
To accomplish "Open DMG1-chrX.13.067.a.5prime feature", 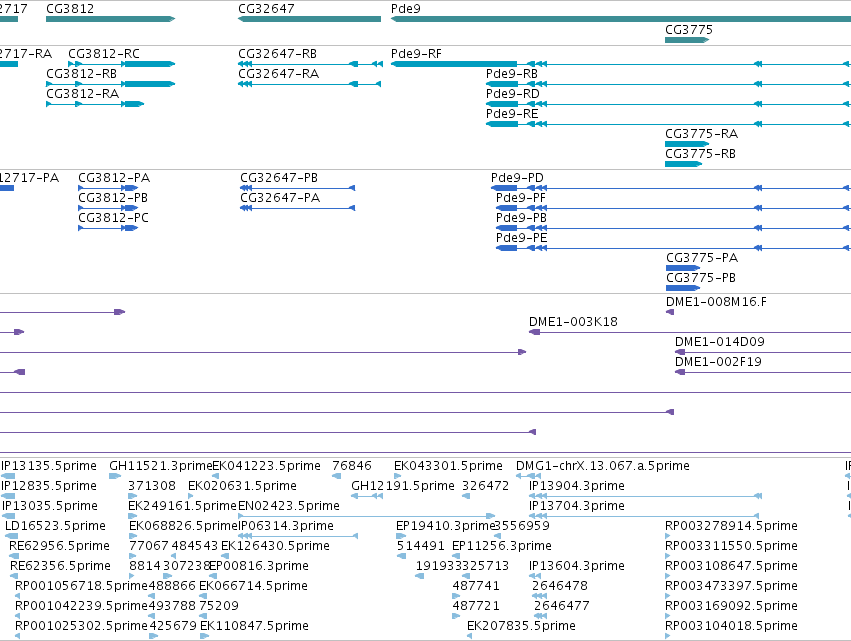I will coord(602,466).
